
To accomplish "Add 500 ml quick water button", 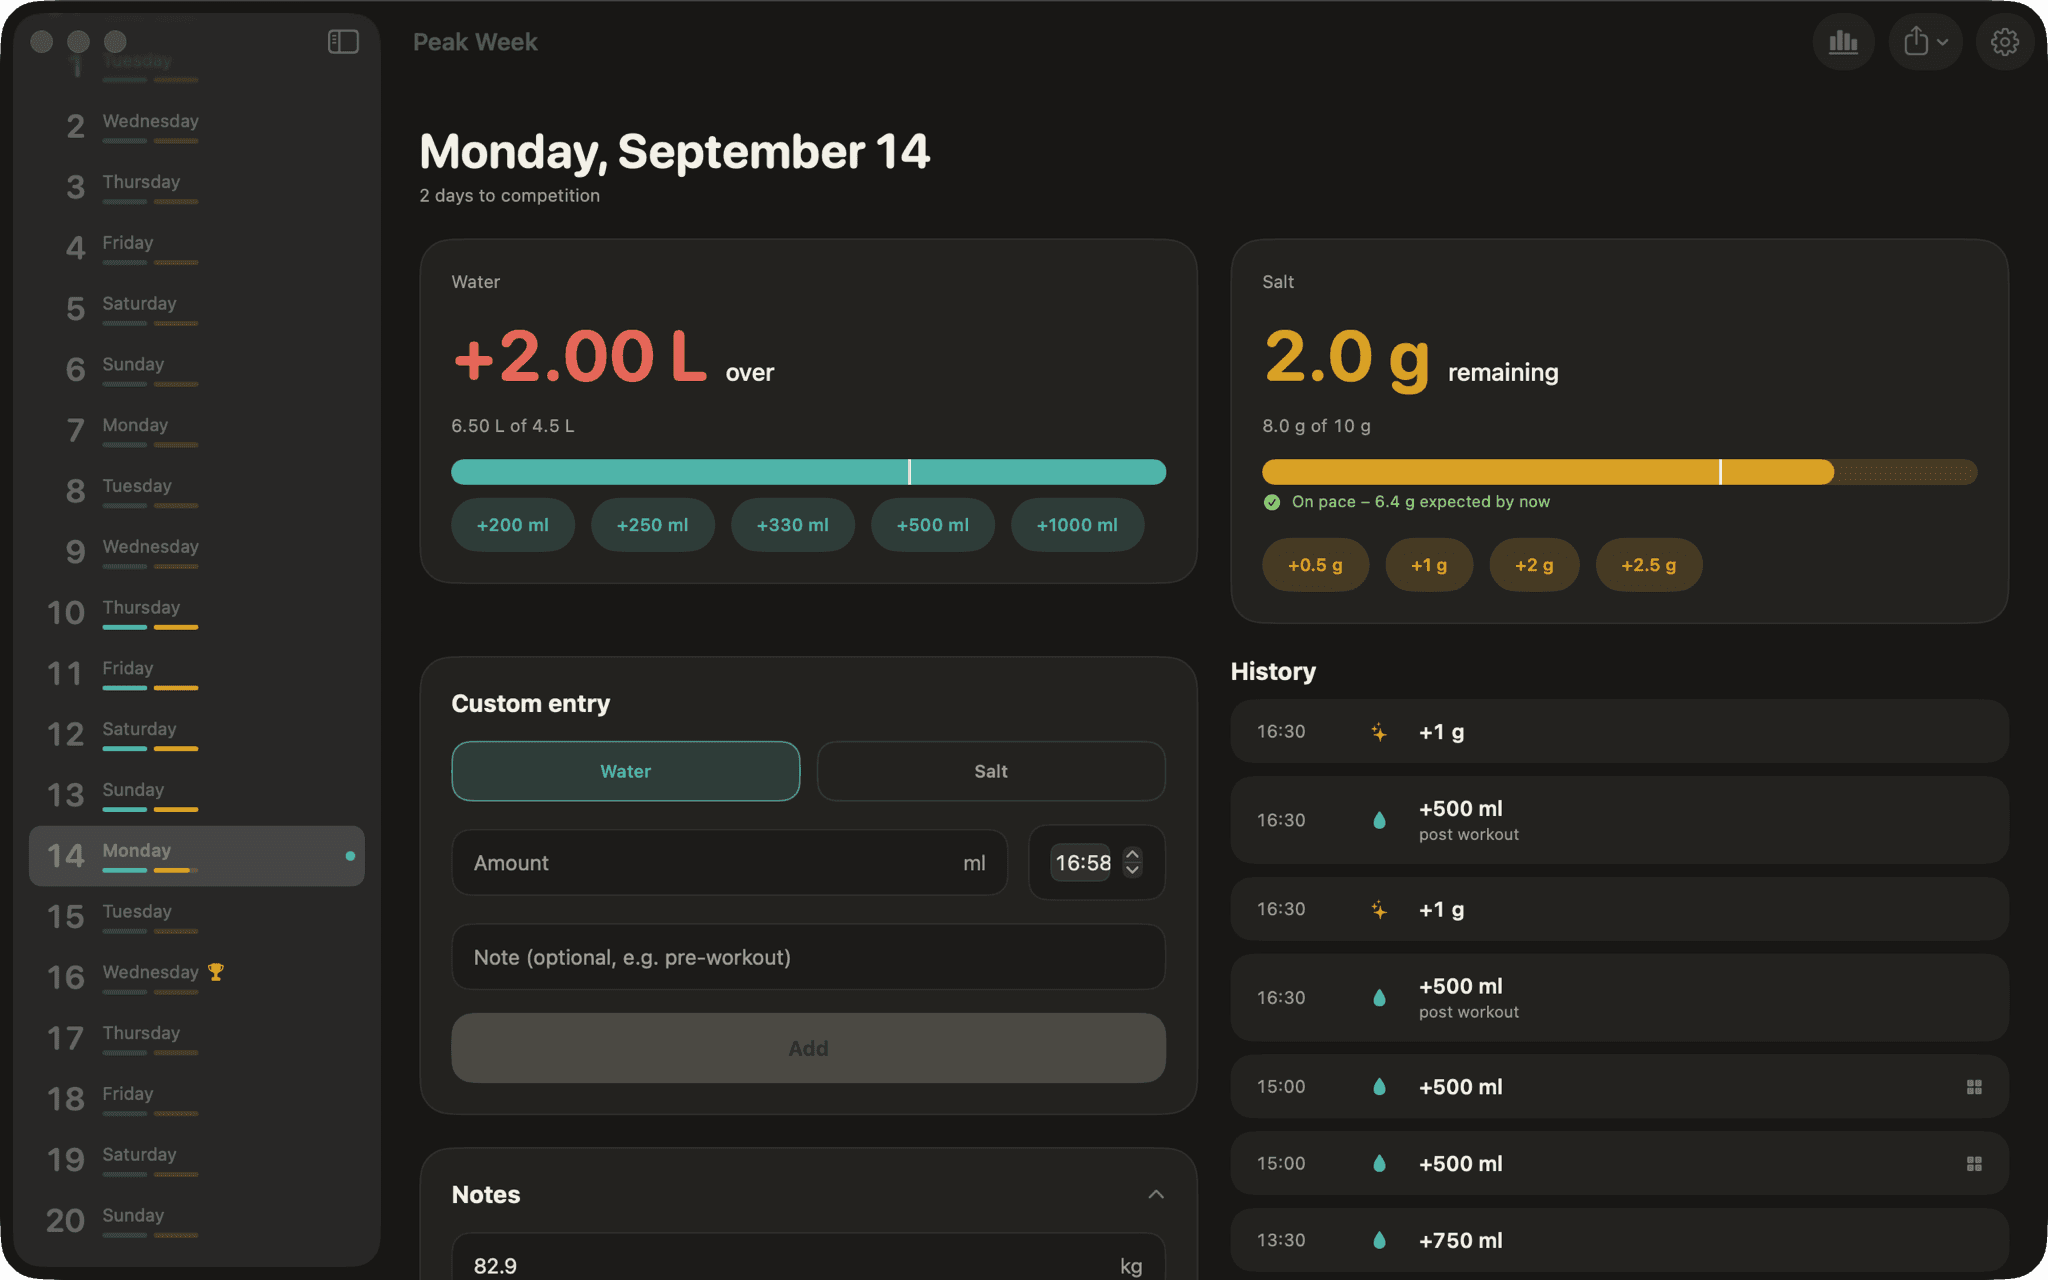I will click(933, 525).
